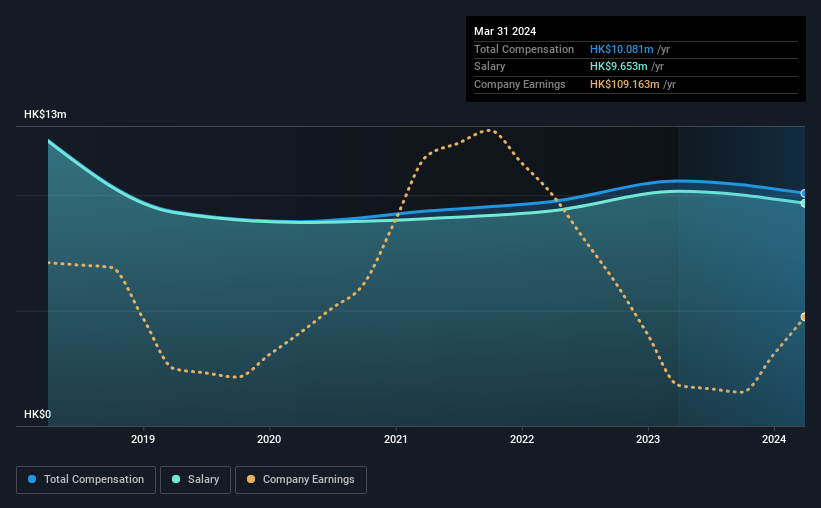Click the HK$0 y-axis label
The height and width of the screenshot is (508, 821).
click(x=37, y=414)
